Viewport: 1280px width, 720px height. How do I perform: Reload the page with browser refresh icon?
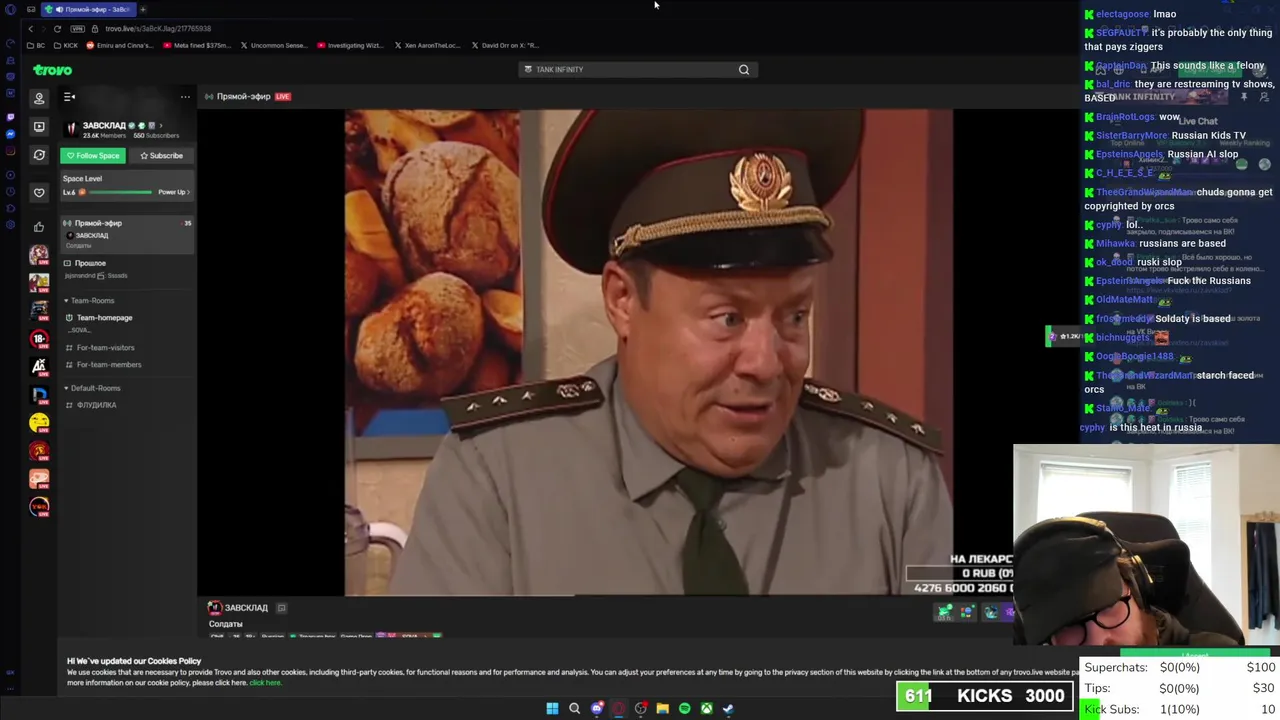click(x=57, y=29)
